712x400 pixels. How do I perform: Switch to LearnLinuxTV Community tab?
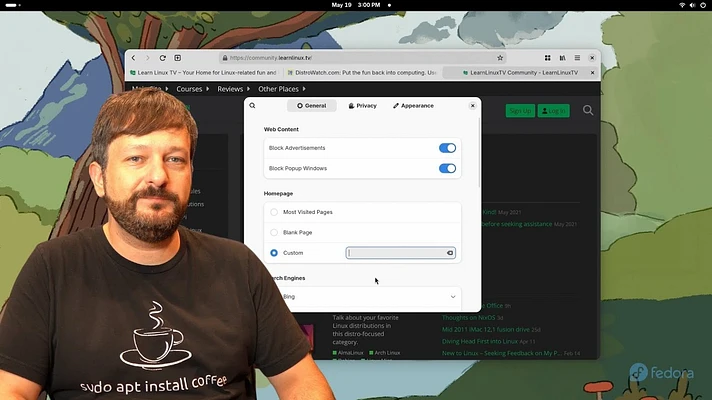pos(520,73)
